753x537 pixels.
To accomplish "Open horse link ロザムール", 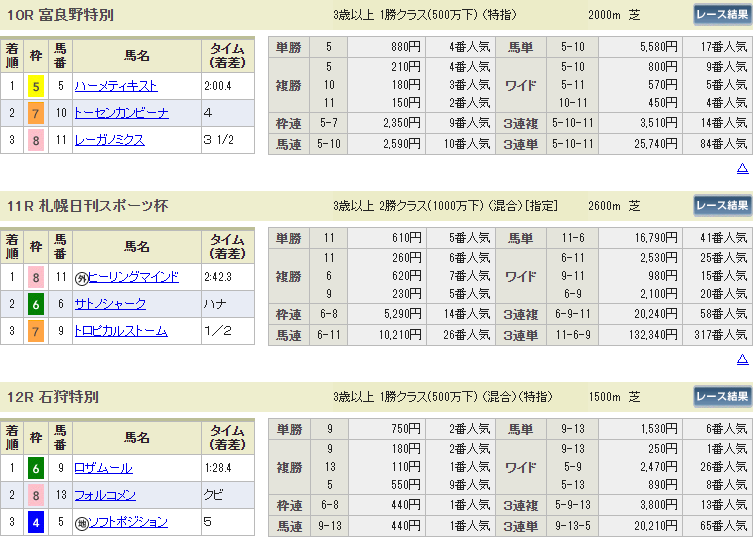I will [x=103, y=468].
